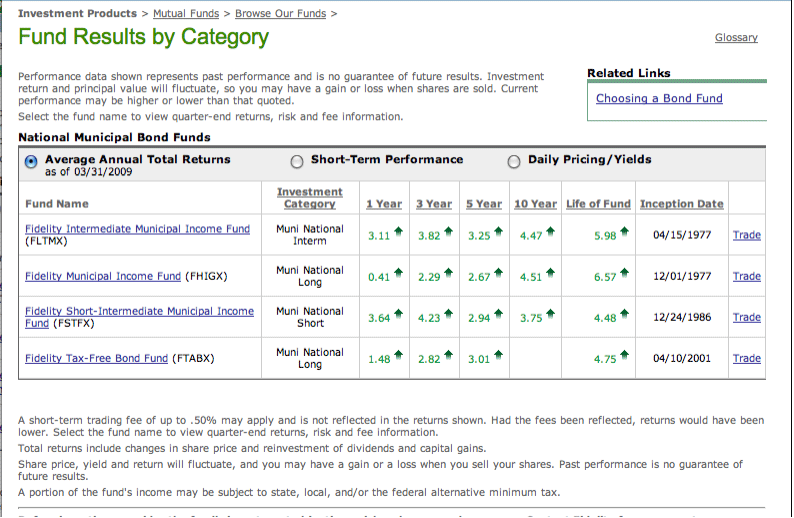Screen dimensions: 794x518
Task: Open Fidelity Intermediate Municipal Income Fund link
Action: 137,229
